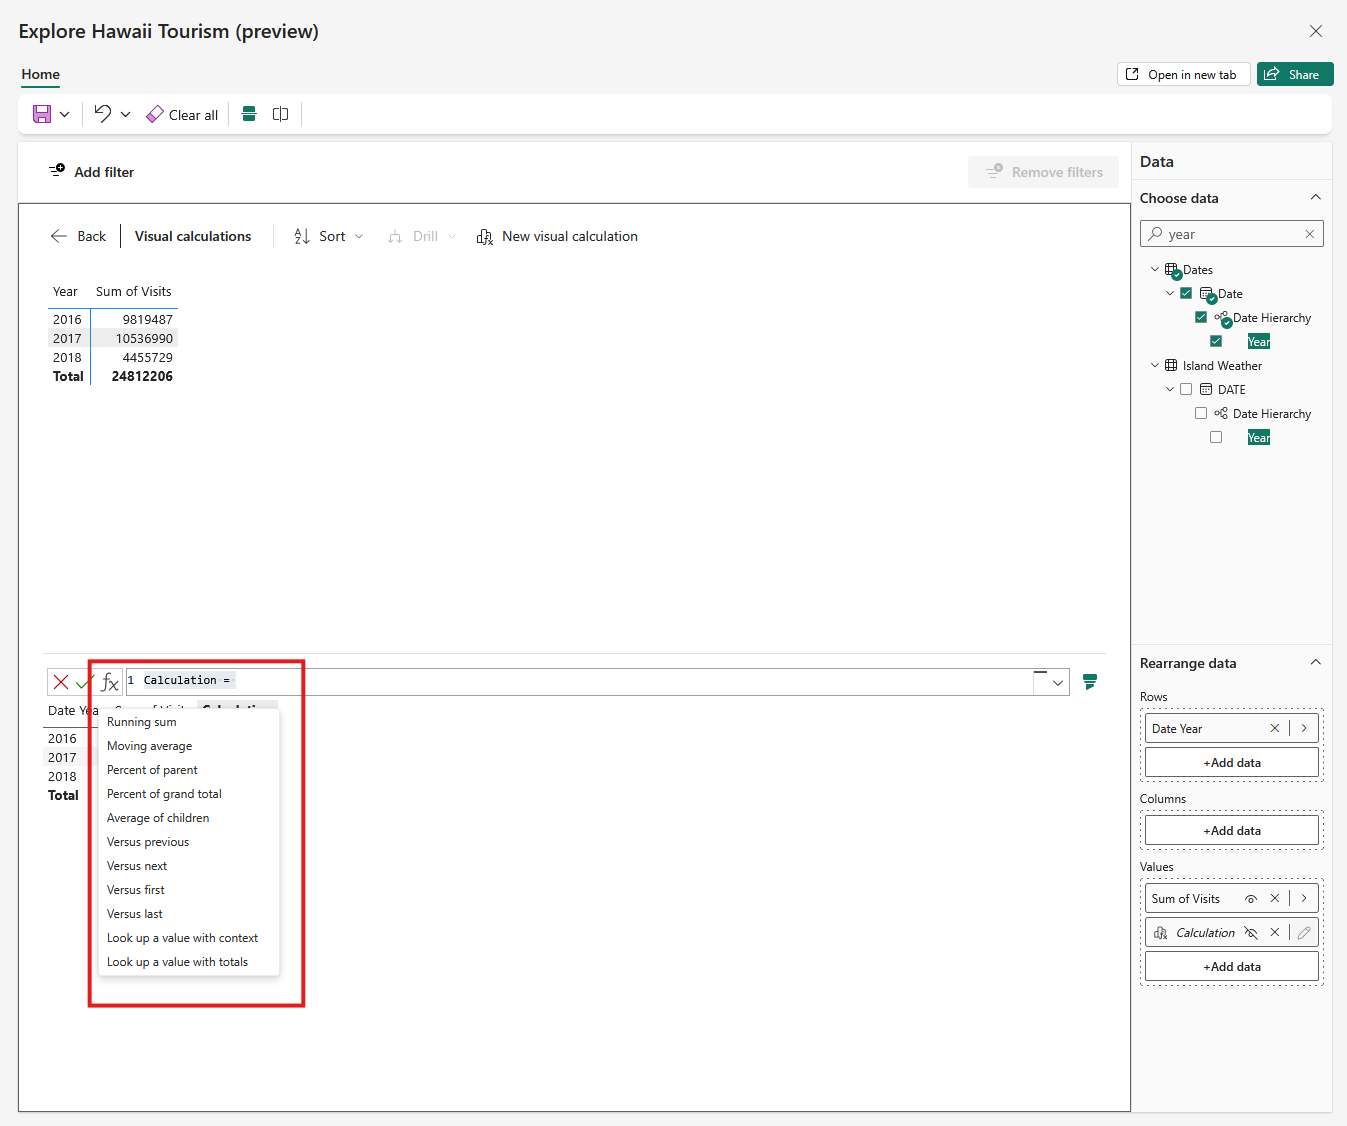Open the fx template function icon
This screenshot has width=1347, height=1126.
tap(110, 682)
